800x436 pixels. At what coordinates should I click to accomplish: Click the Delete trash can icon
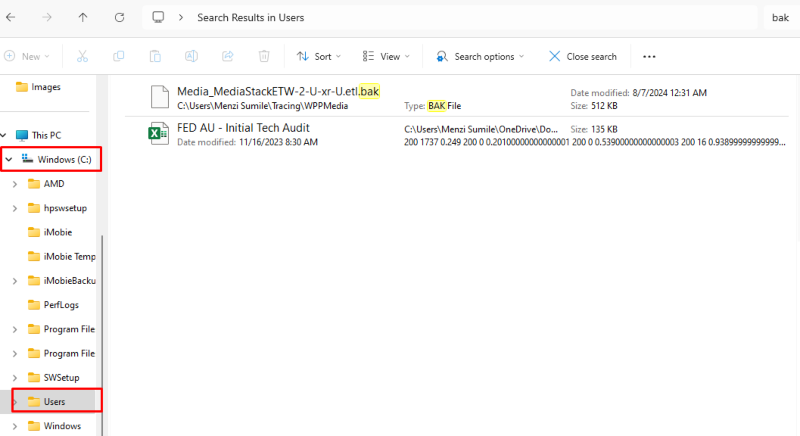pyautogui.click(x=264, y=57)
